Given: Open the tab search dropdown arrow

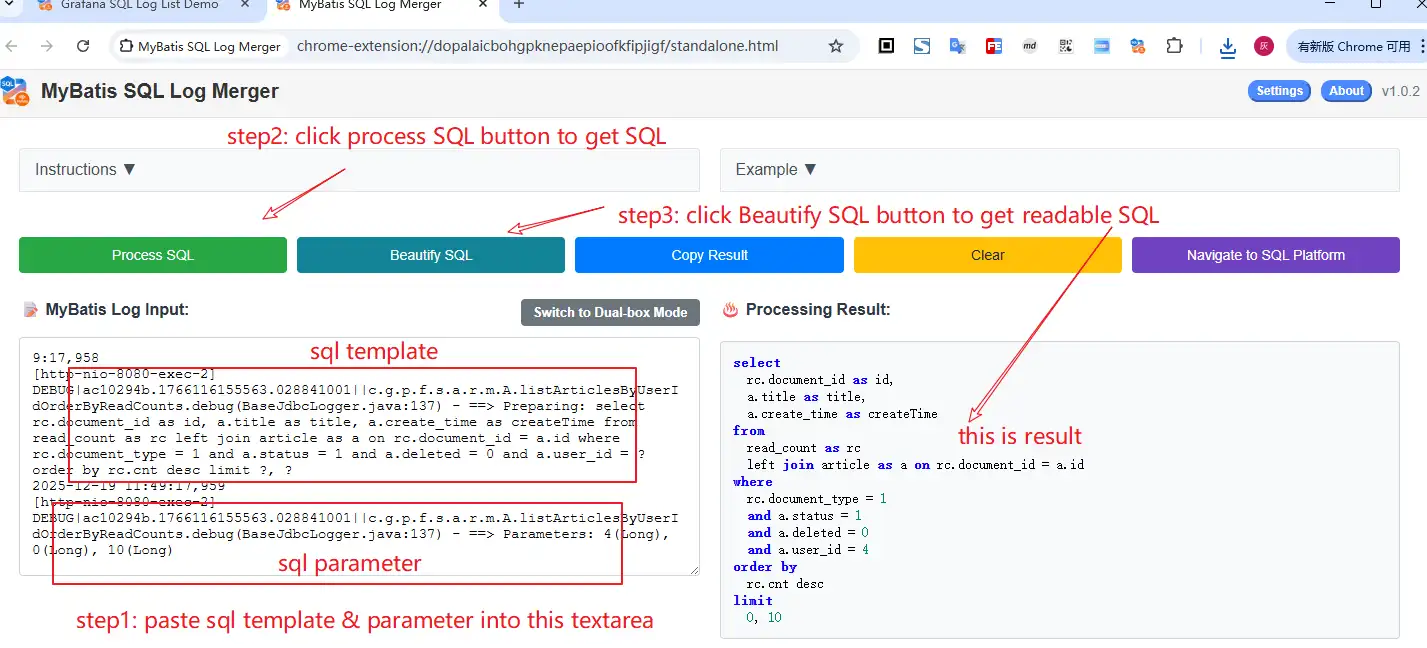Looking at the screenshot, I should tap(10, 5).
